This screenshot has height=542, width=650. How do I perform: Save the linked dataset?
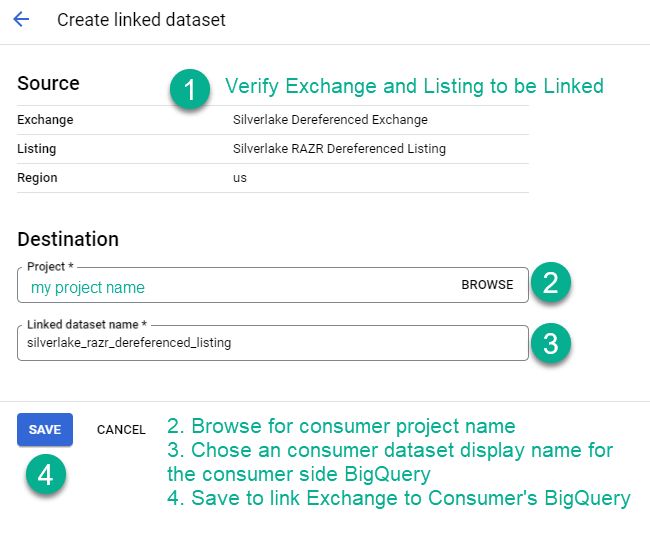click(45, 429)
